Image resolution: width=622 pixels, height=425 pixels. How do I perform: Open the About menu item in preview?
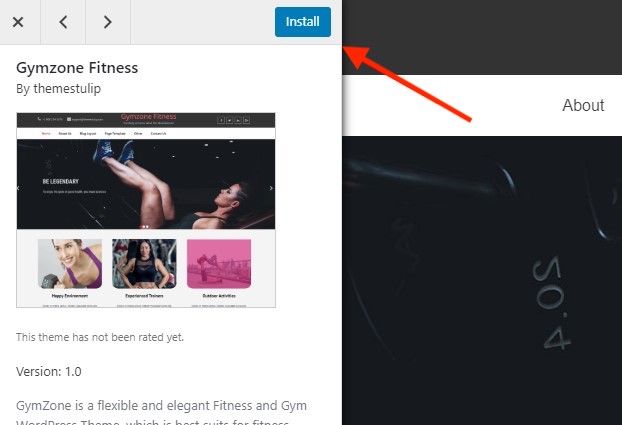click(x=583, y=106)
